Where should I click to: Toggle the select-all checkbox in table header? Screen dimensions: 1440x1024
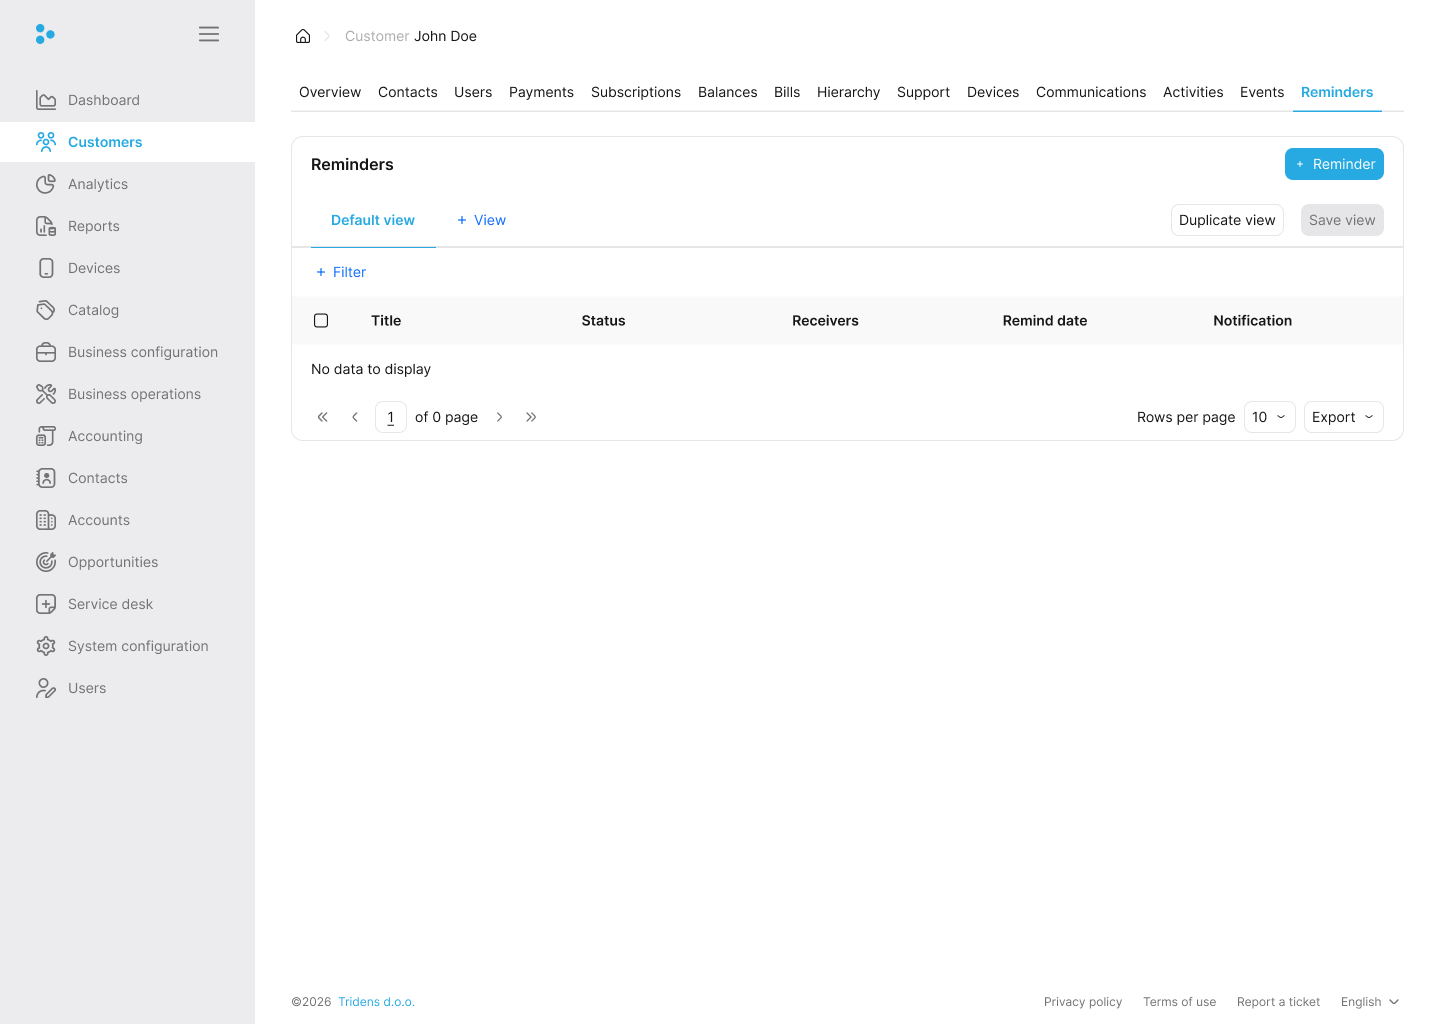coord(321,321)
